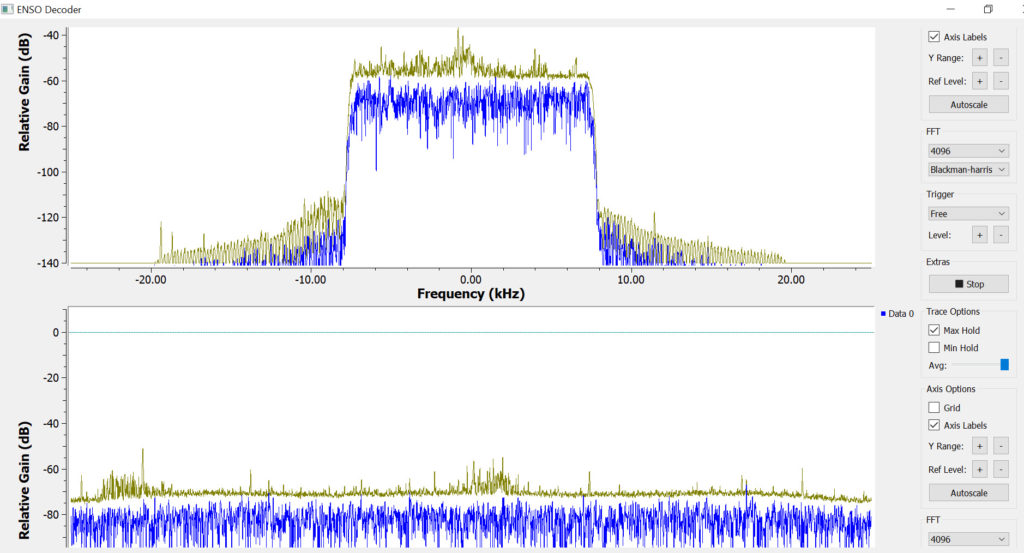1024x553 pixels.
Task: Open the top FFT size 4096 dropdown
Action: coord(968,151)
